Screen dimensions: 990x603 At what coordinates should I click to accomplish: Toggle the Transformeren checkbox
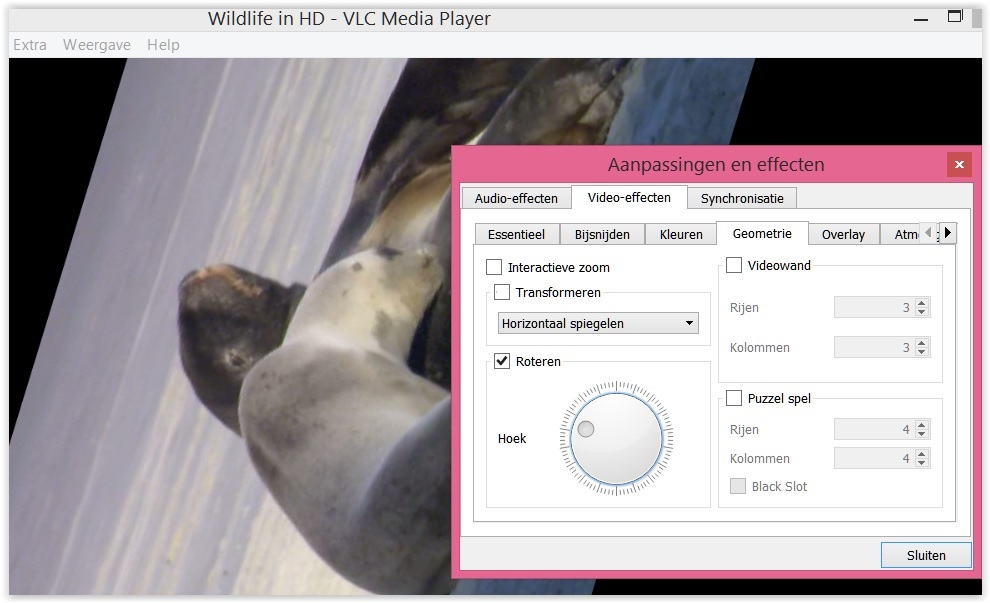[x=502, y=292]
